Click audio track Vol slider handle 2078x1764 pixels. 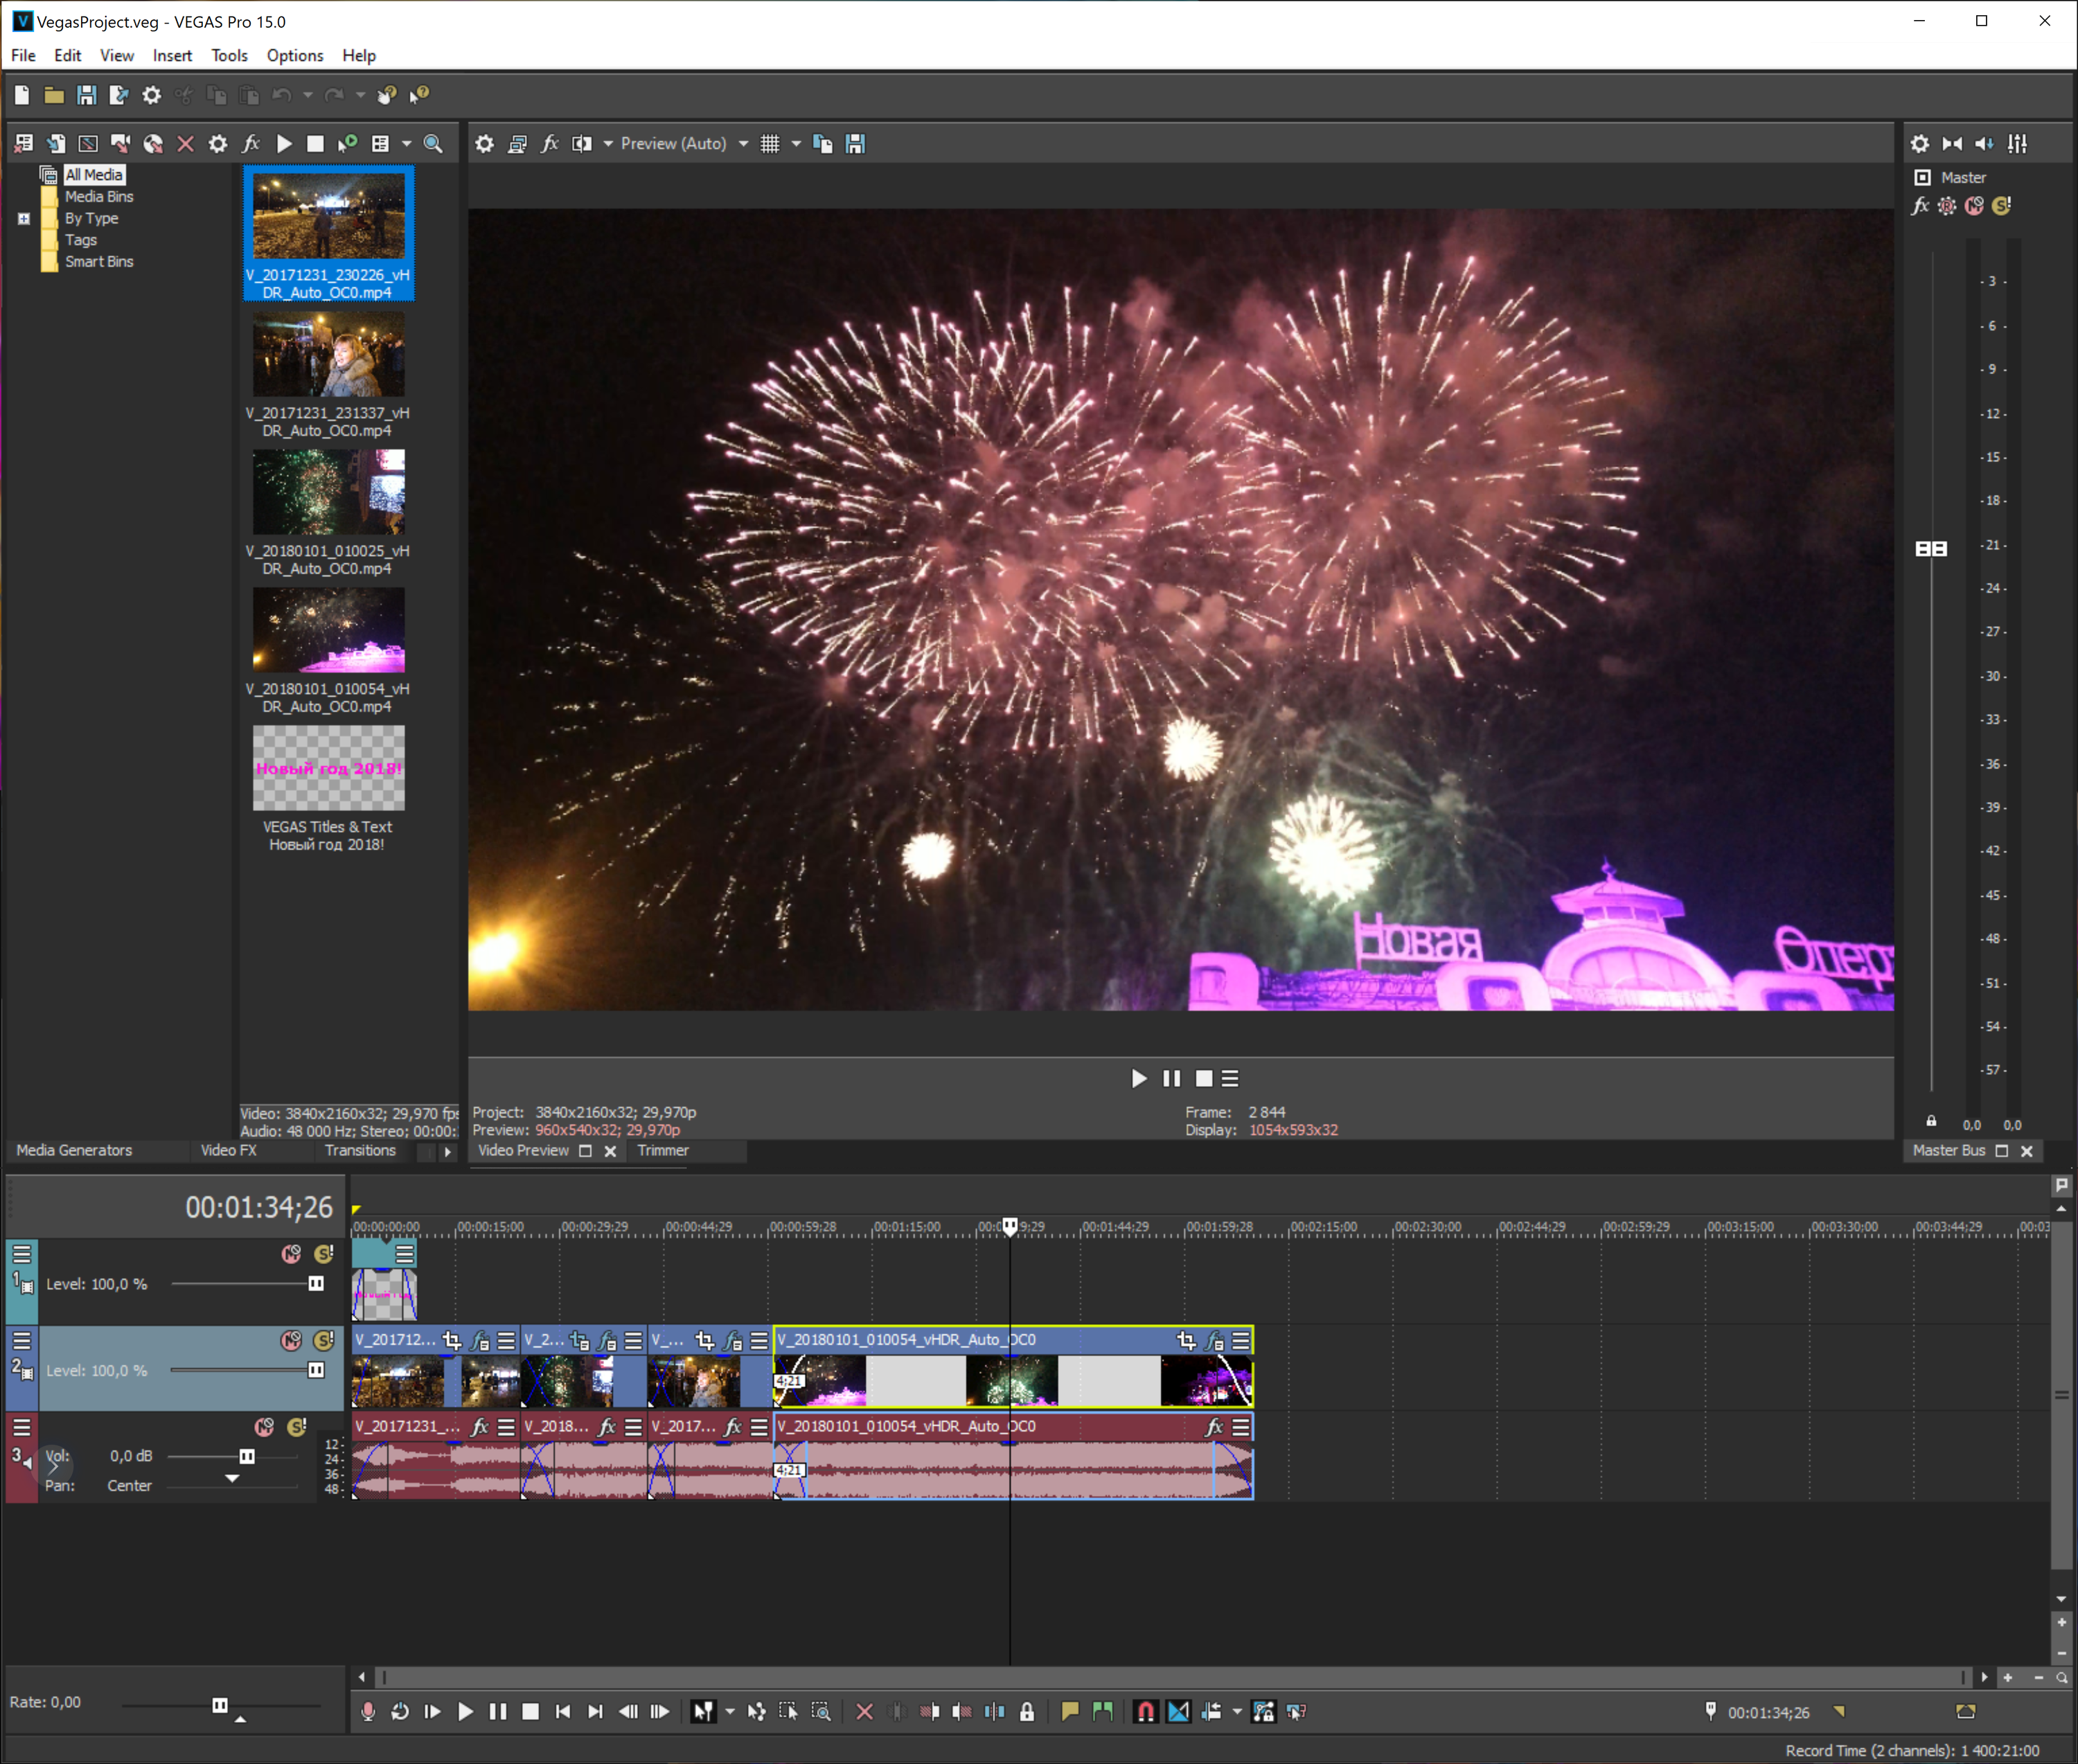247,1456
